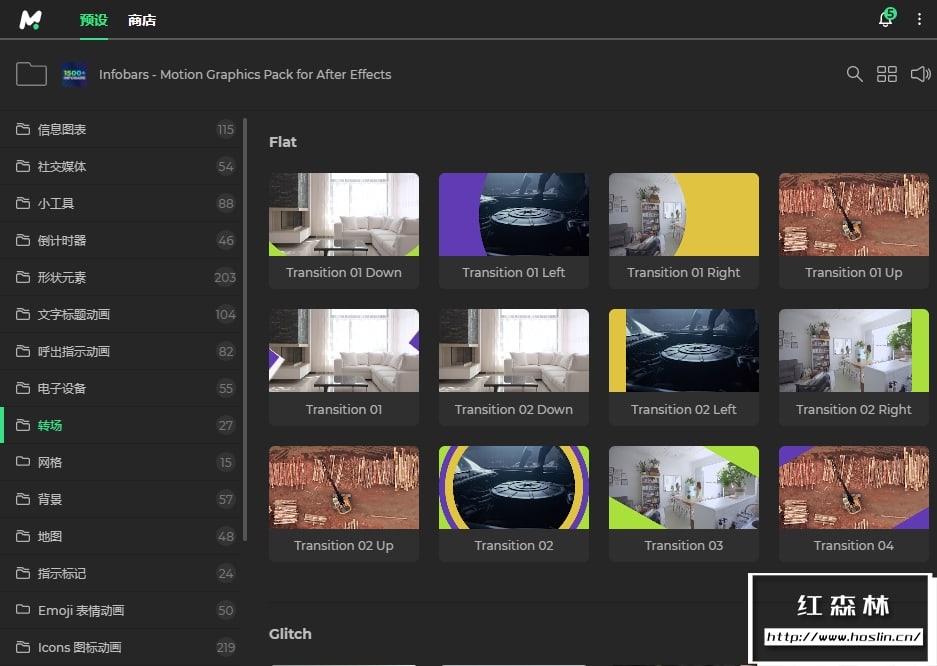Screen dimensions: 937x666
Task: Select Transition 02 Down thumbnail
Action: coord(513,351)
